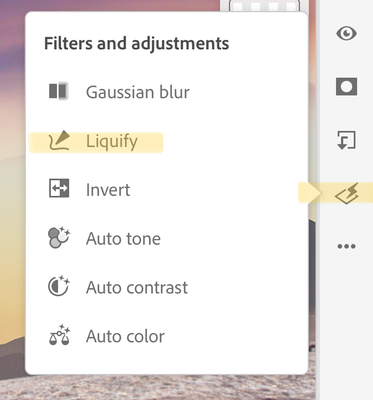Click the Auto color balance-scale icon
The height and width of the screenshot is (400, 373).
pyautogui.click(x=59, y=335)
